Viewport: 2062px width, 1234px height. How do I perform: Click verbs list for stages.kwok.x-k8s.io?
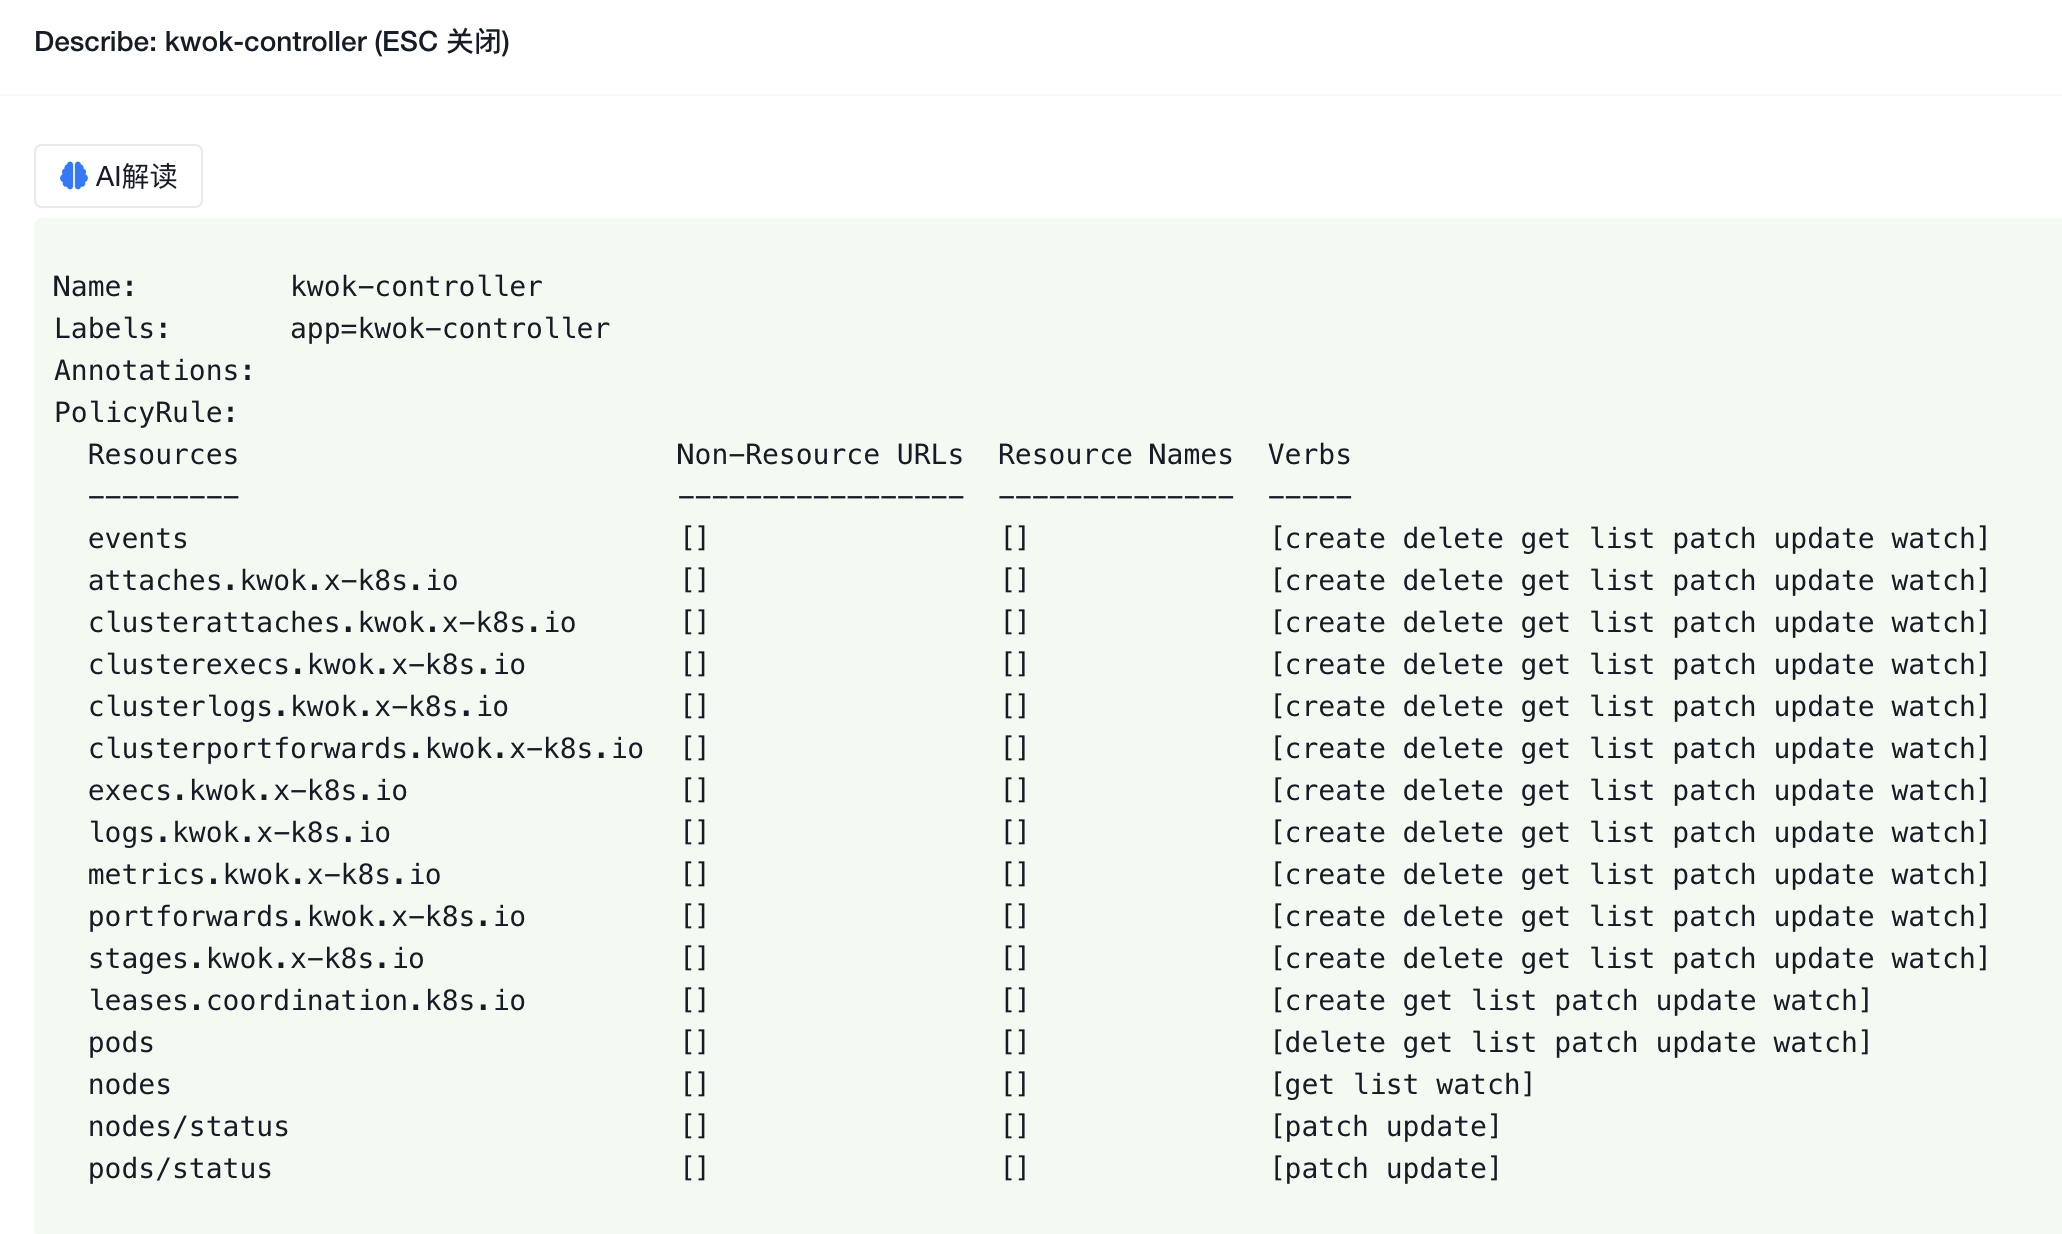(x=1630, y=959)
